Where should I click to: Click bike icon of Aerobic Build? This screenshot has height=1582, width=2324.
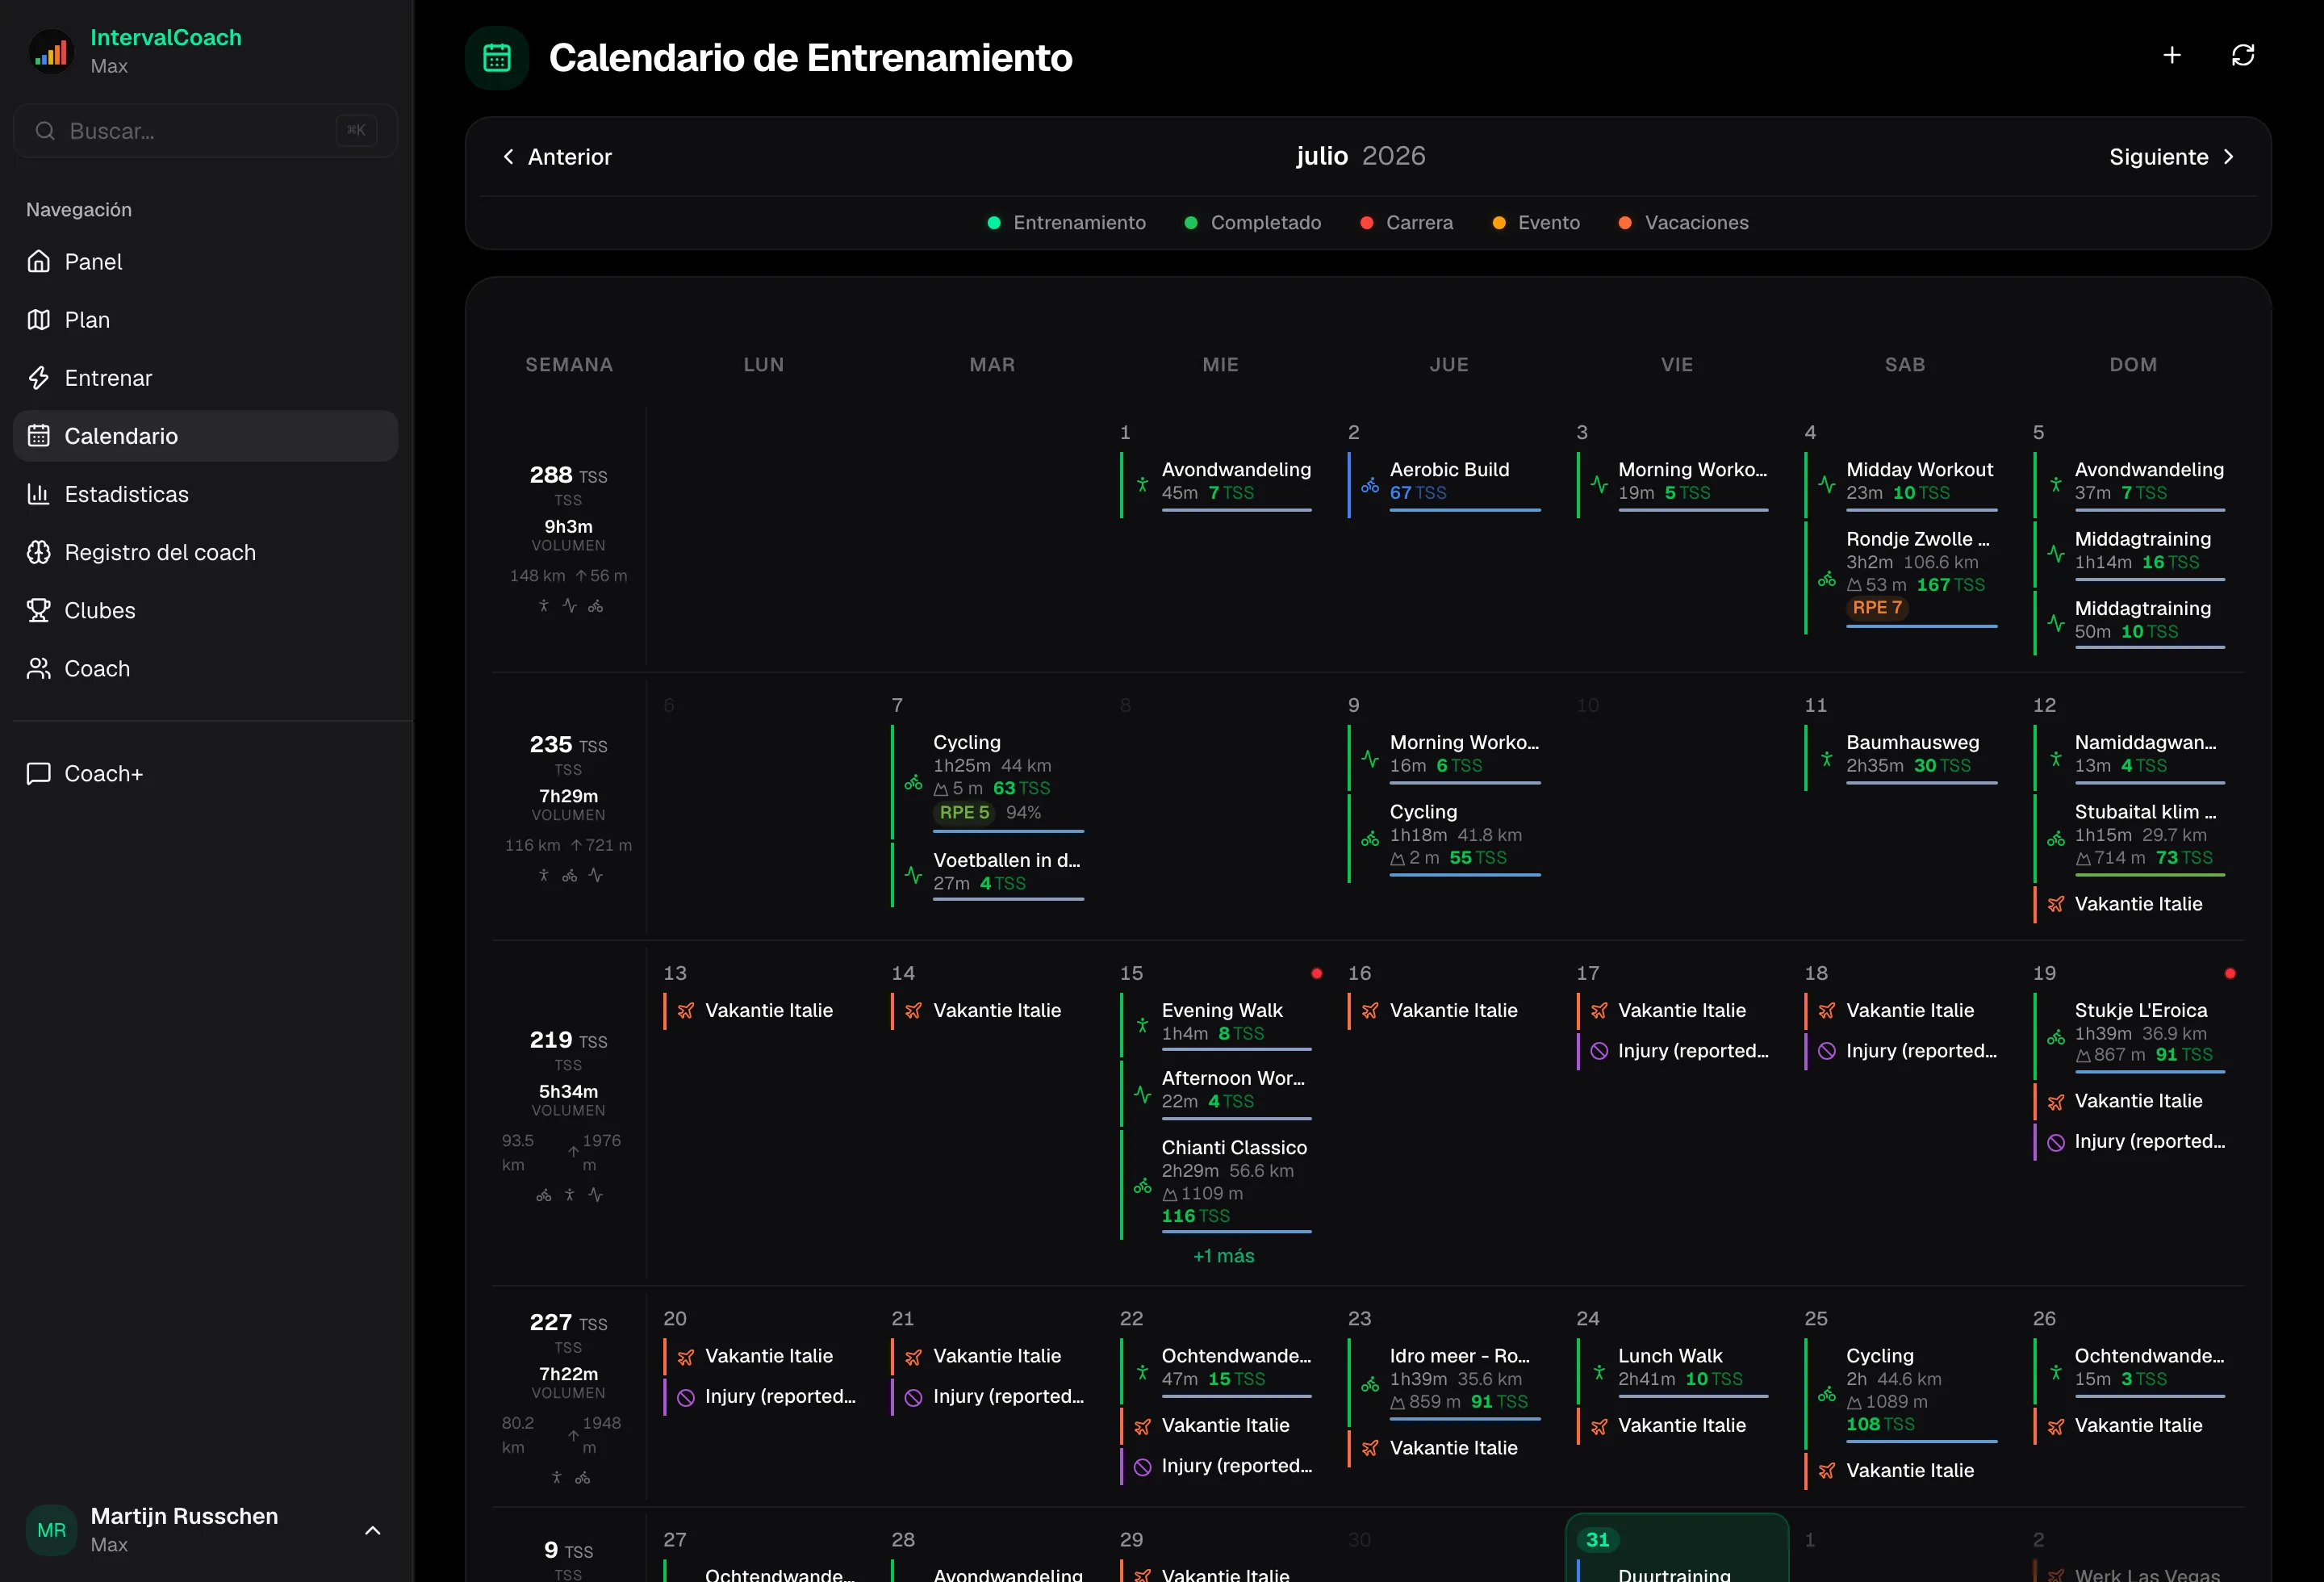click(1369, 485)
